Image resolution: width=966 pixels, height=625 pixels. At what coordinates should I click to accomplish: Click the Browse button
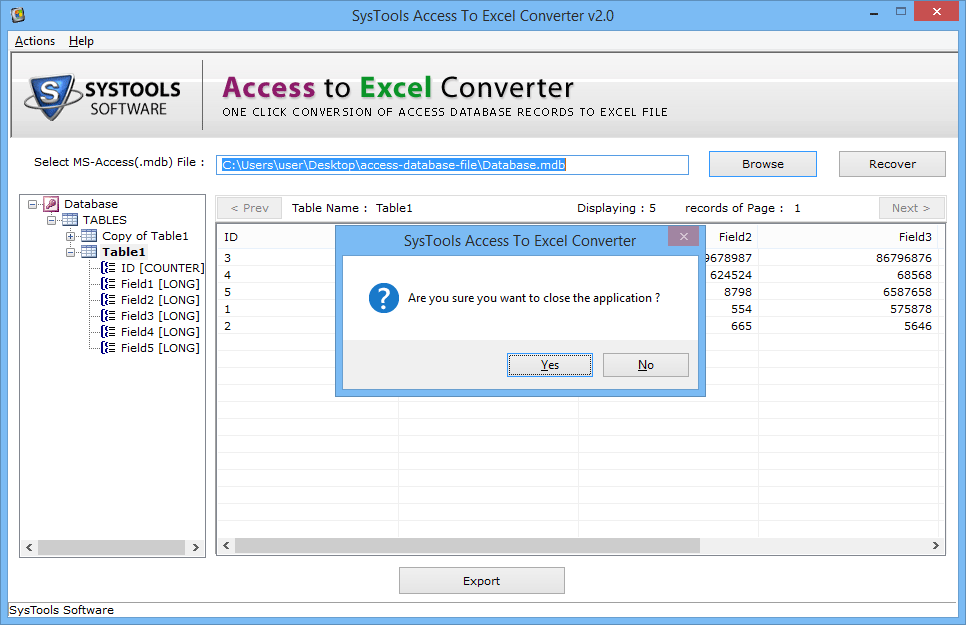coord(763,164)
